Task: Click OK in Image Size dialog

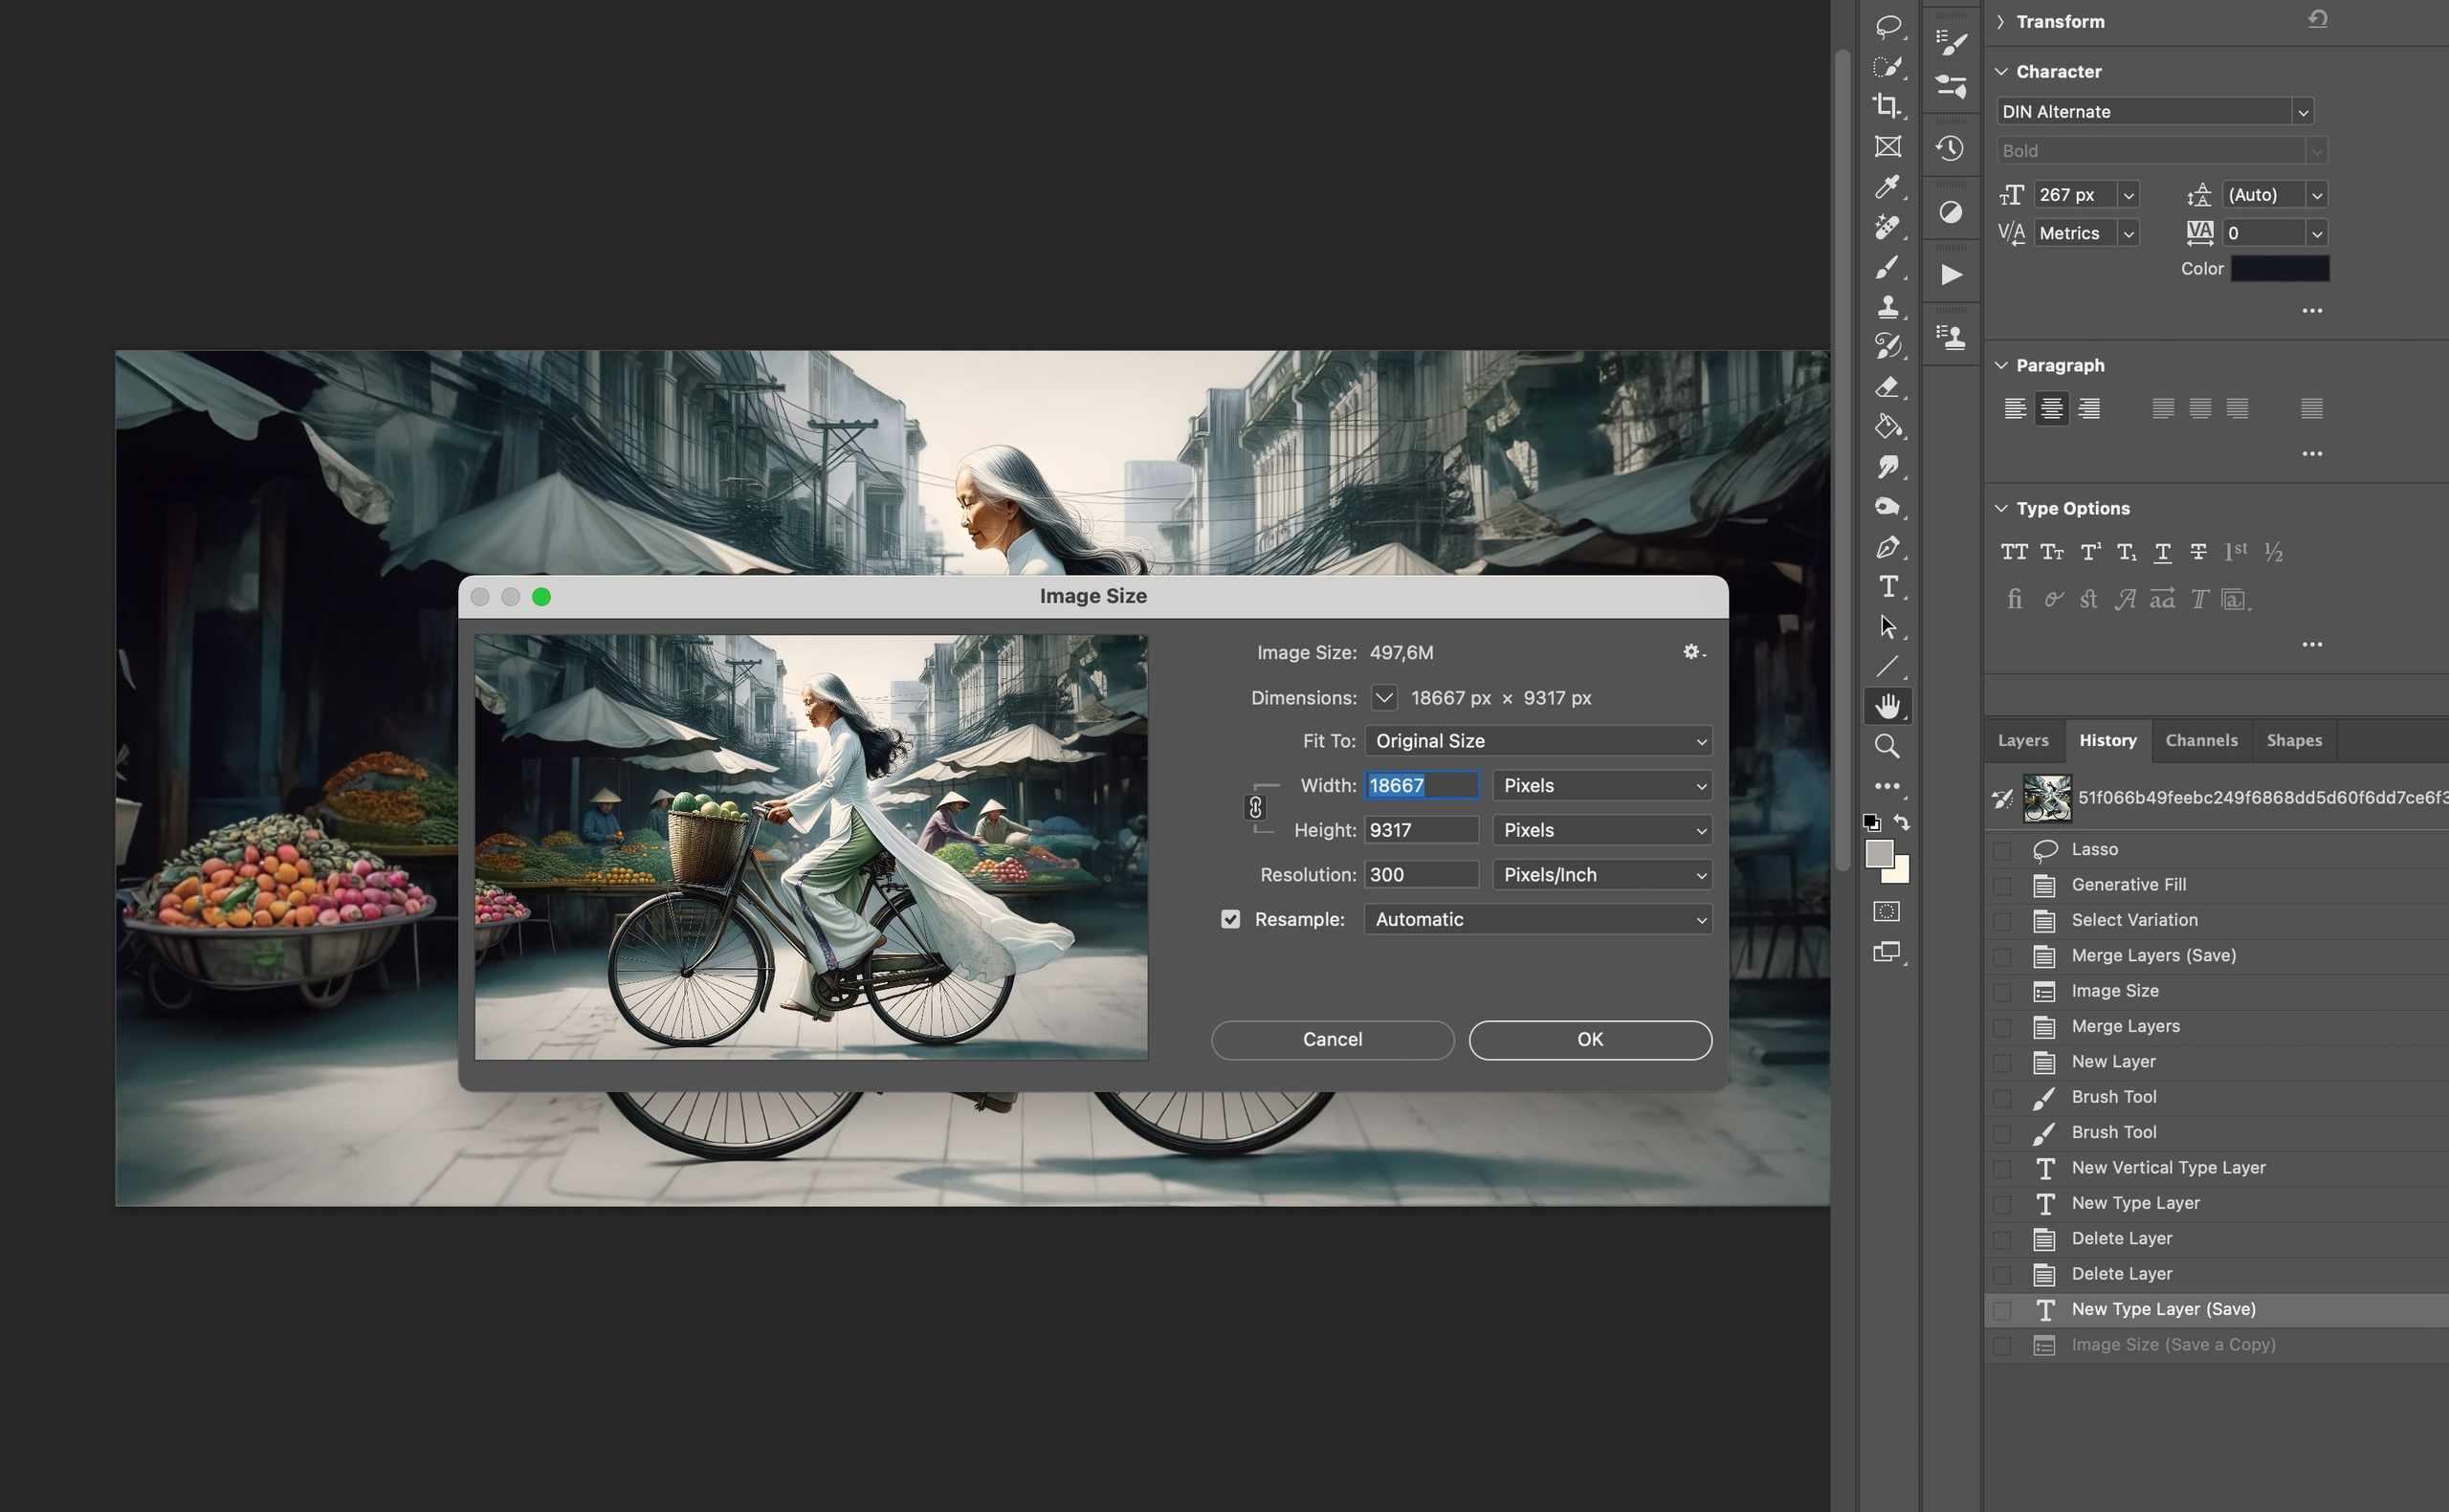Action: tap(1589, 1040)
